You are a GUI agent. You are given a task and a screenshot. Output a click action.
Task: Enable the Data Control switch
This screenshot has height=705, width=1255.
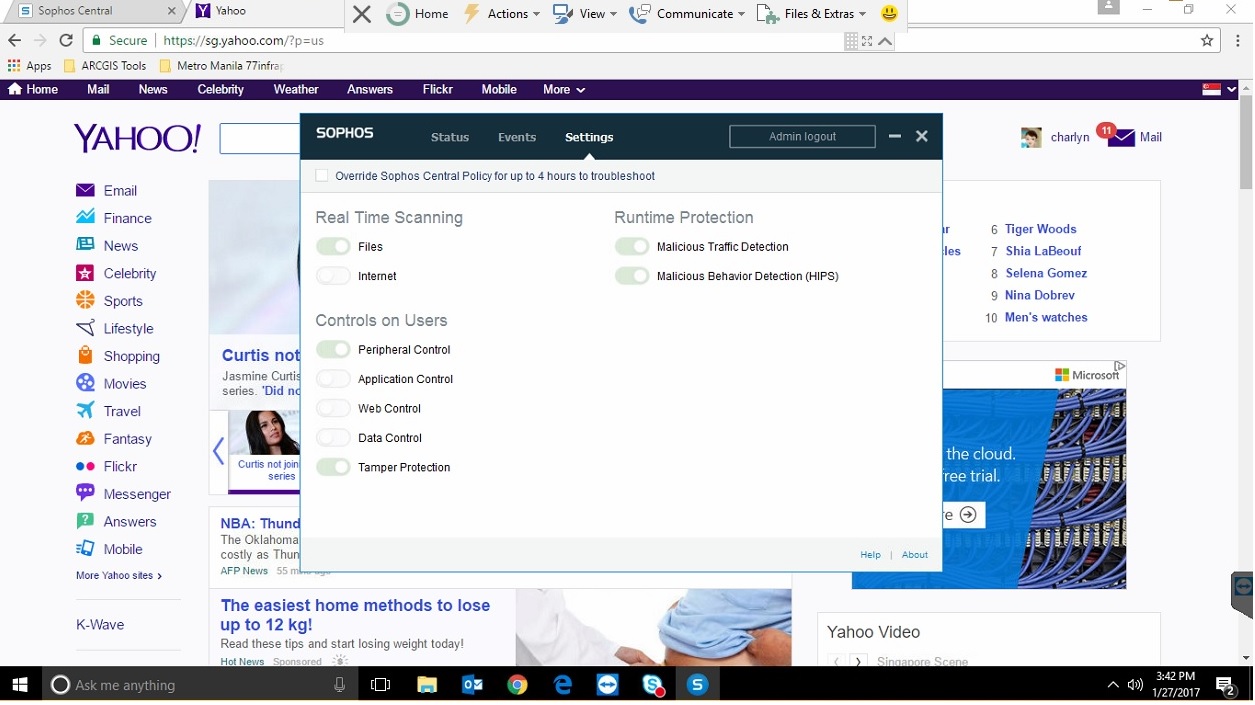(x=333, y=438)
